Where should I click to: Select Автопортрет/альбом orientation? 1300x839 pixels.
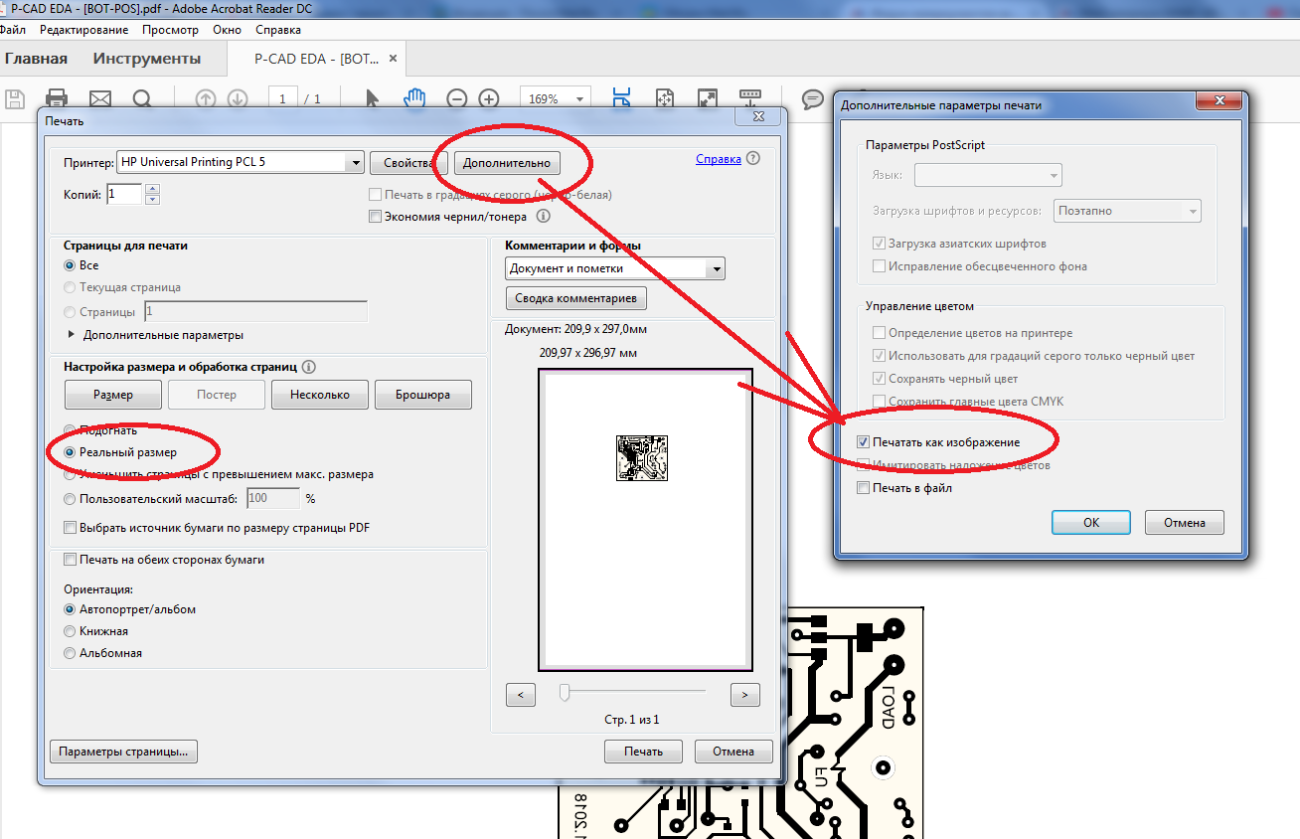click(70, 609)
